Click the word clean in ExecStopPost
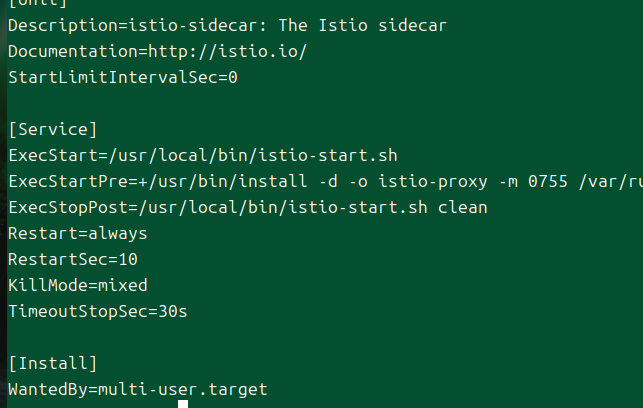Viewport: 643px width, 408px height. [463, 207]
